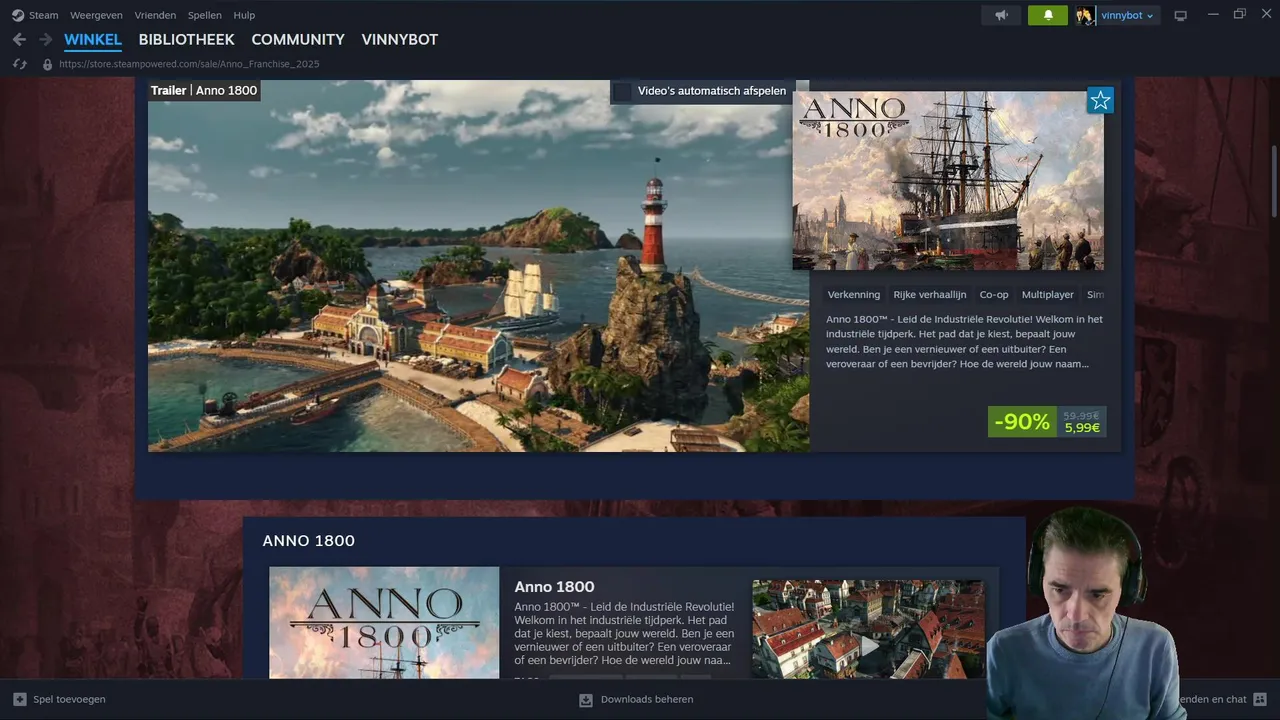Expand the vinnybot account dropdown
1280x720 pixels.
1127,15
